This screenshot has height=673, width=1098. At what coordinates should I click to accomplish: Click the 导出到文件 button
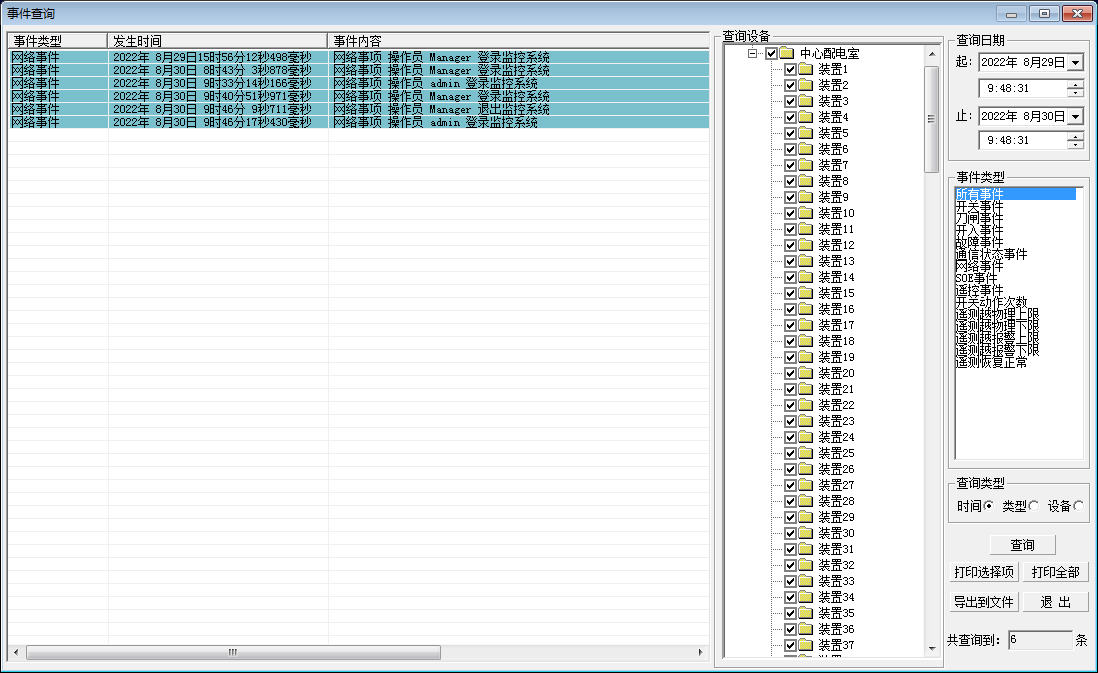click(x=983, y=602)
